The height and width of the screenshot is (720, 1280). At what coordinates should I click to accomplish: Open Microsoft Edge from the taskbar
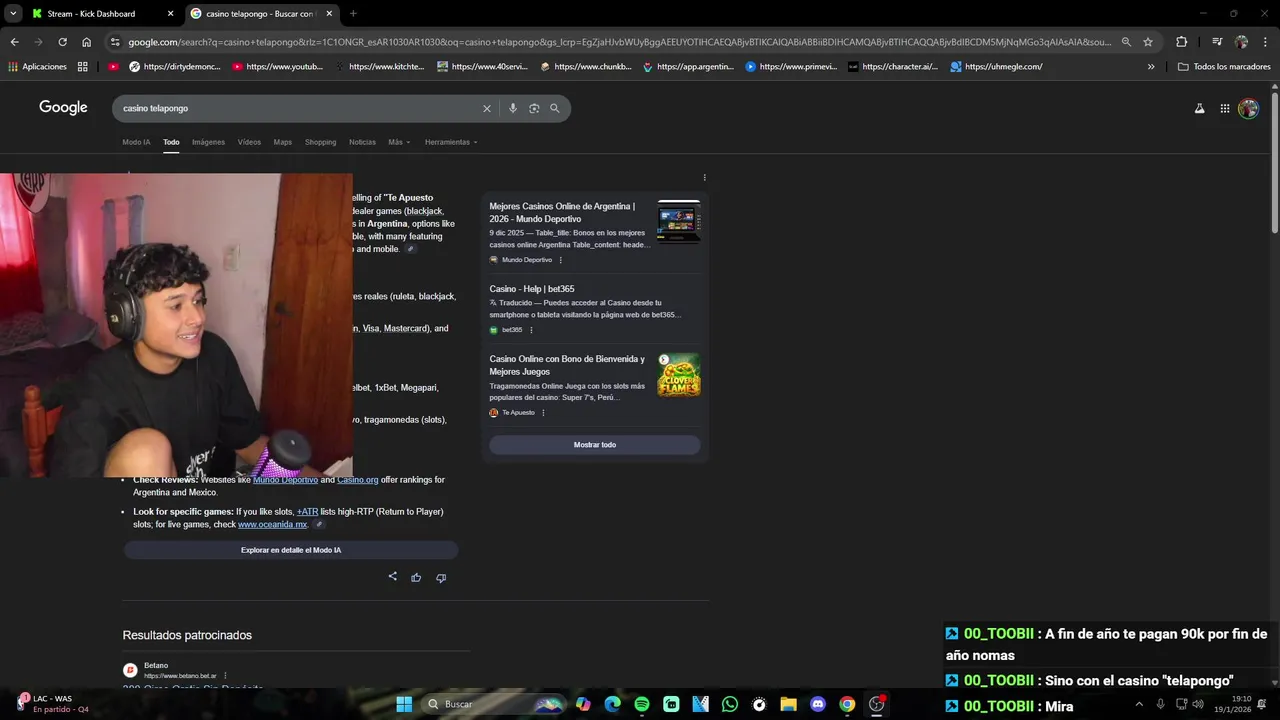pos(613,704)
